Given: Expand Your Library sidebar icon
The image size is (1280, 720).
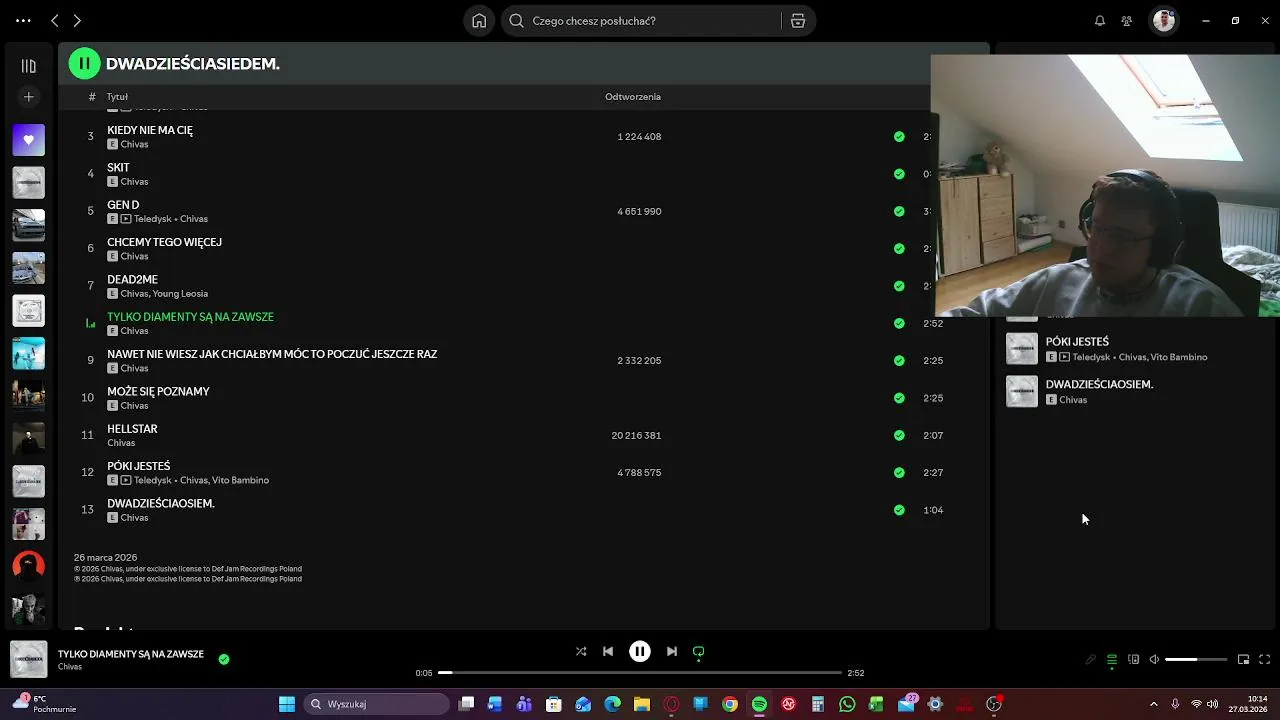Looking at the screenshot, I should click(x=28, y=66).
